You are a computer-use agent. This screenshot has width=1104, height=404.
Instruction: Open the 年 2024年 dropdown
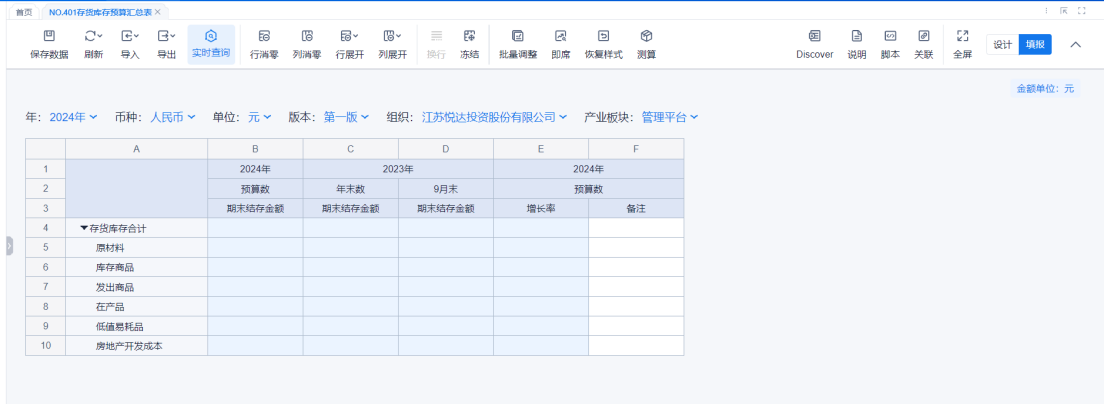pyautogui.click(x=73, y=117)
